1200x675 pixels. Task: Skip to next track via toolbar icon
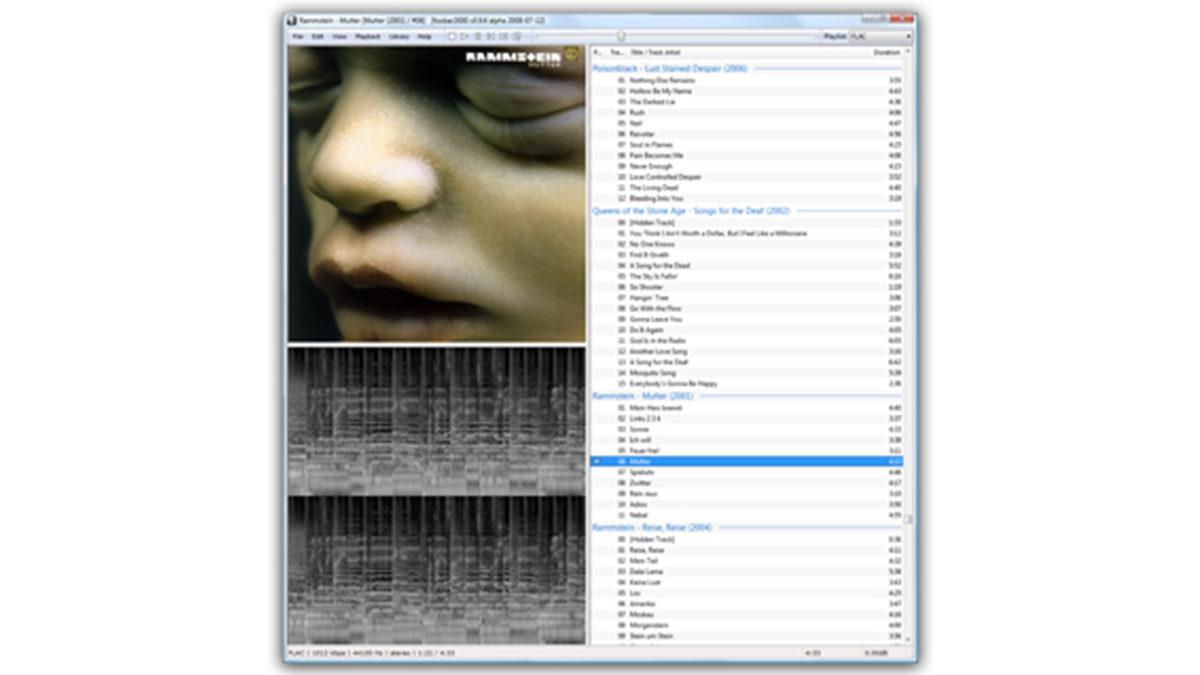502,36
